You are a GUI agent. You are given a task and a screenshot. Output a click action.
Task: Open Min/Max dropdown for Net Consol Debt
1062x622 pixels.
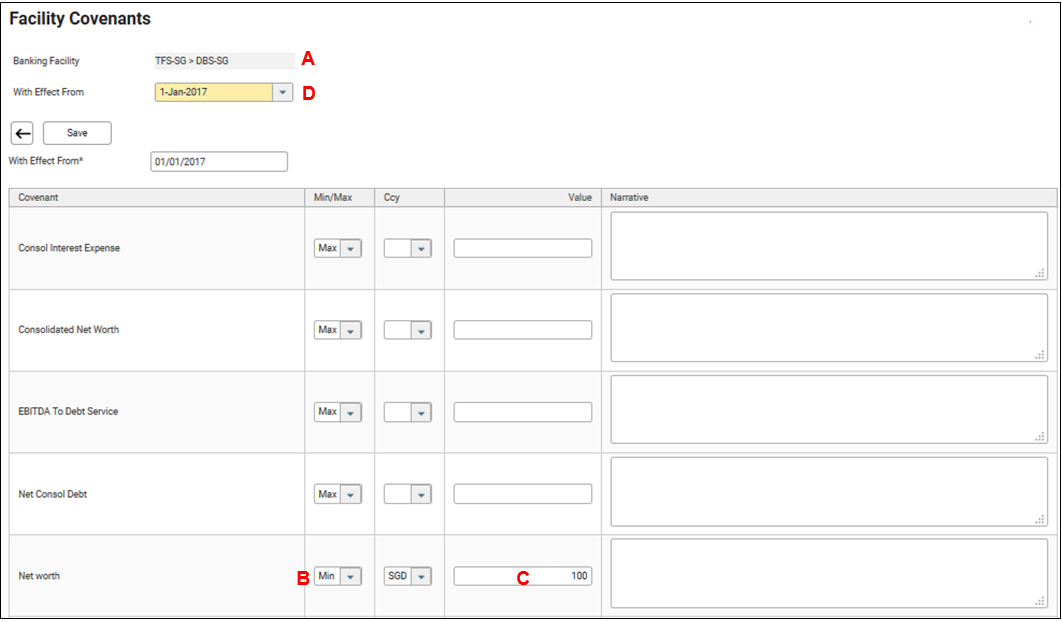click(x=338, y=494)
